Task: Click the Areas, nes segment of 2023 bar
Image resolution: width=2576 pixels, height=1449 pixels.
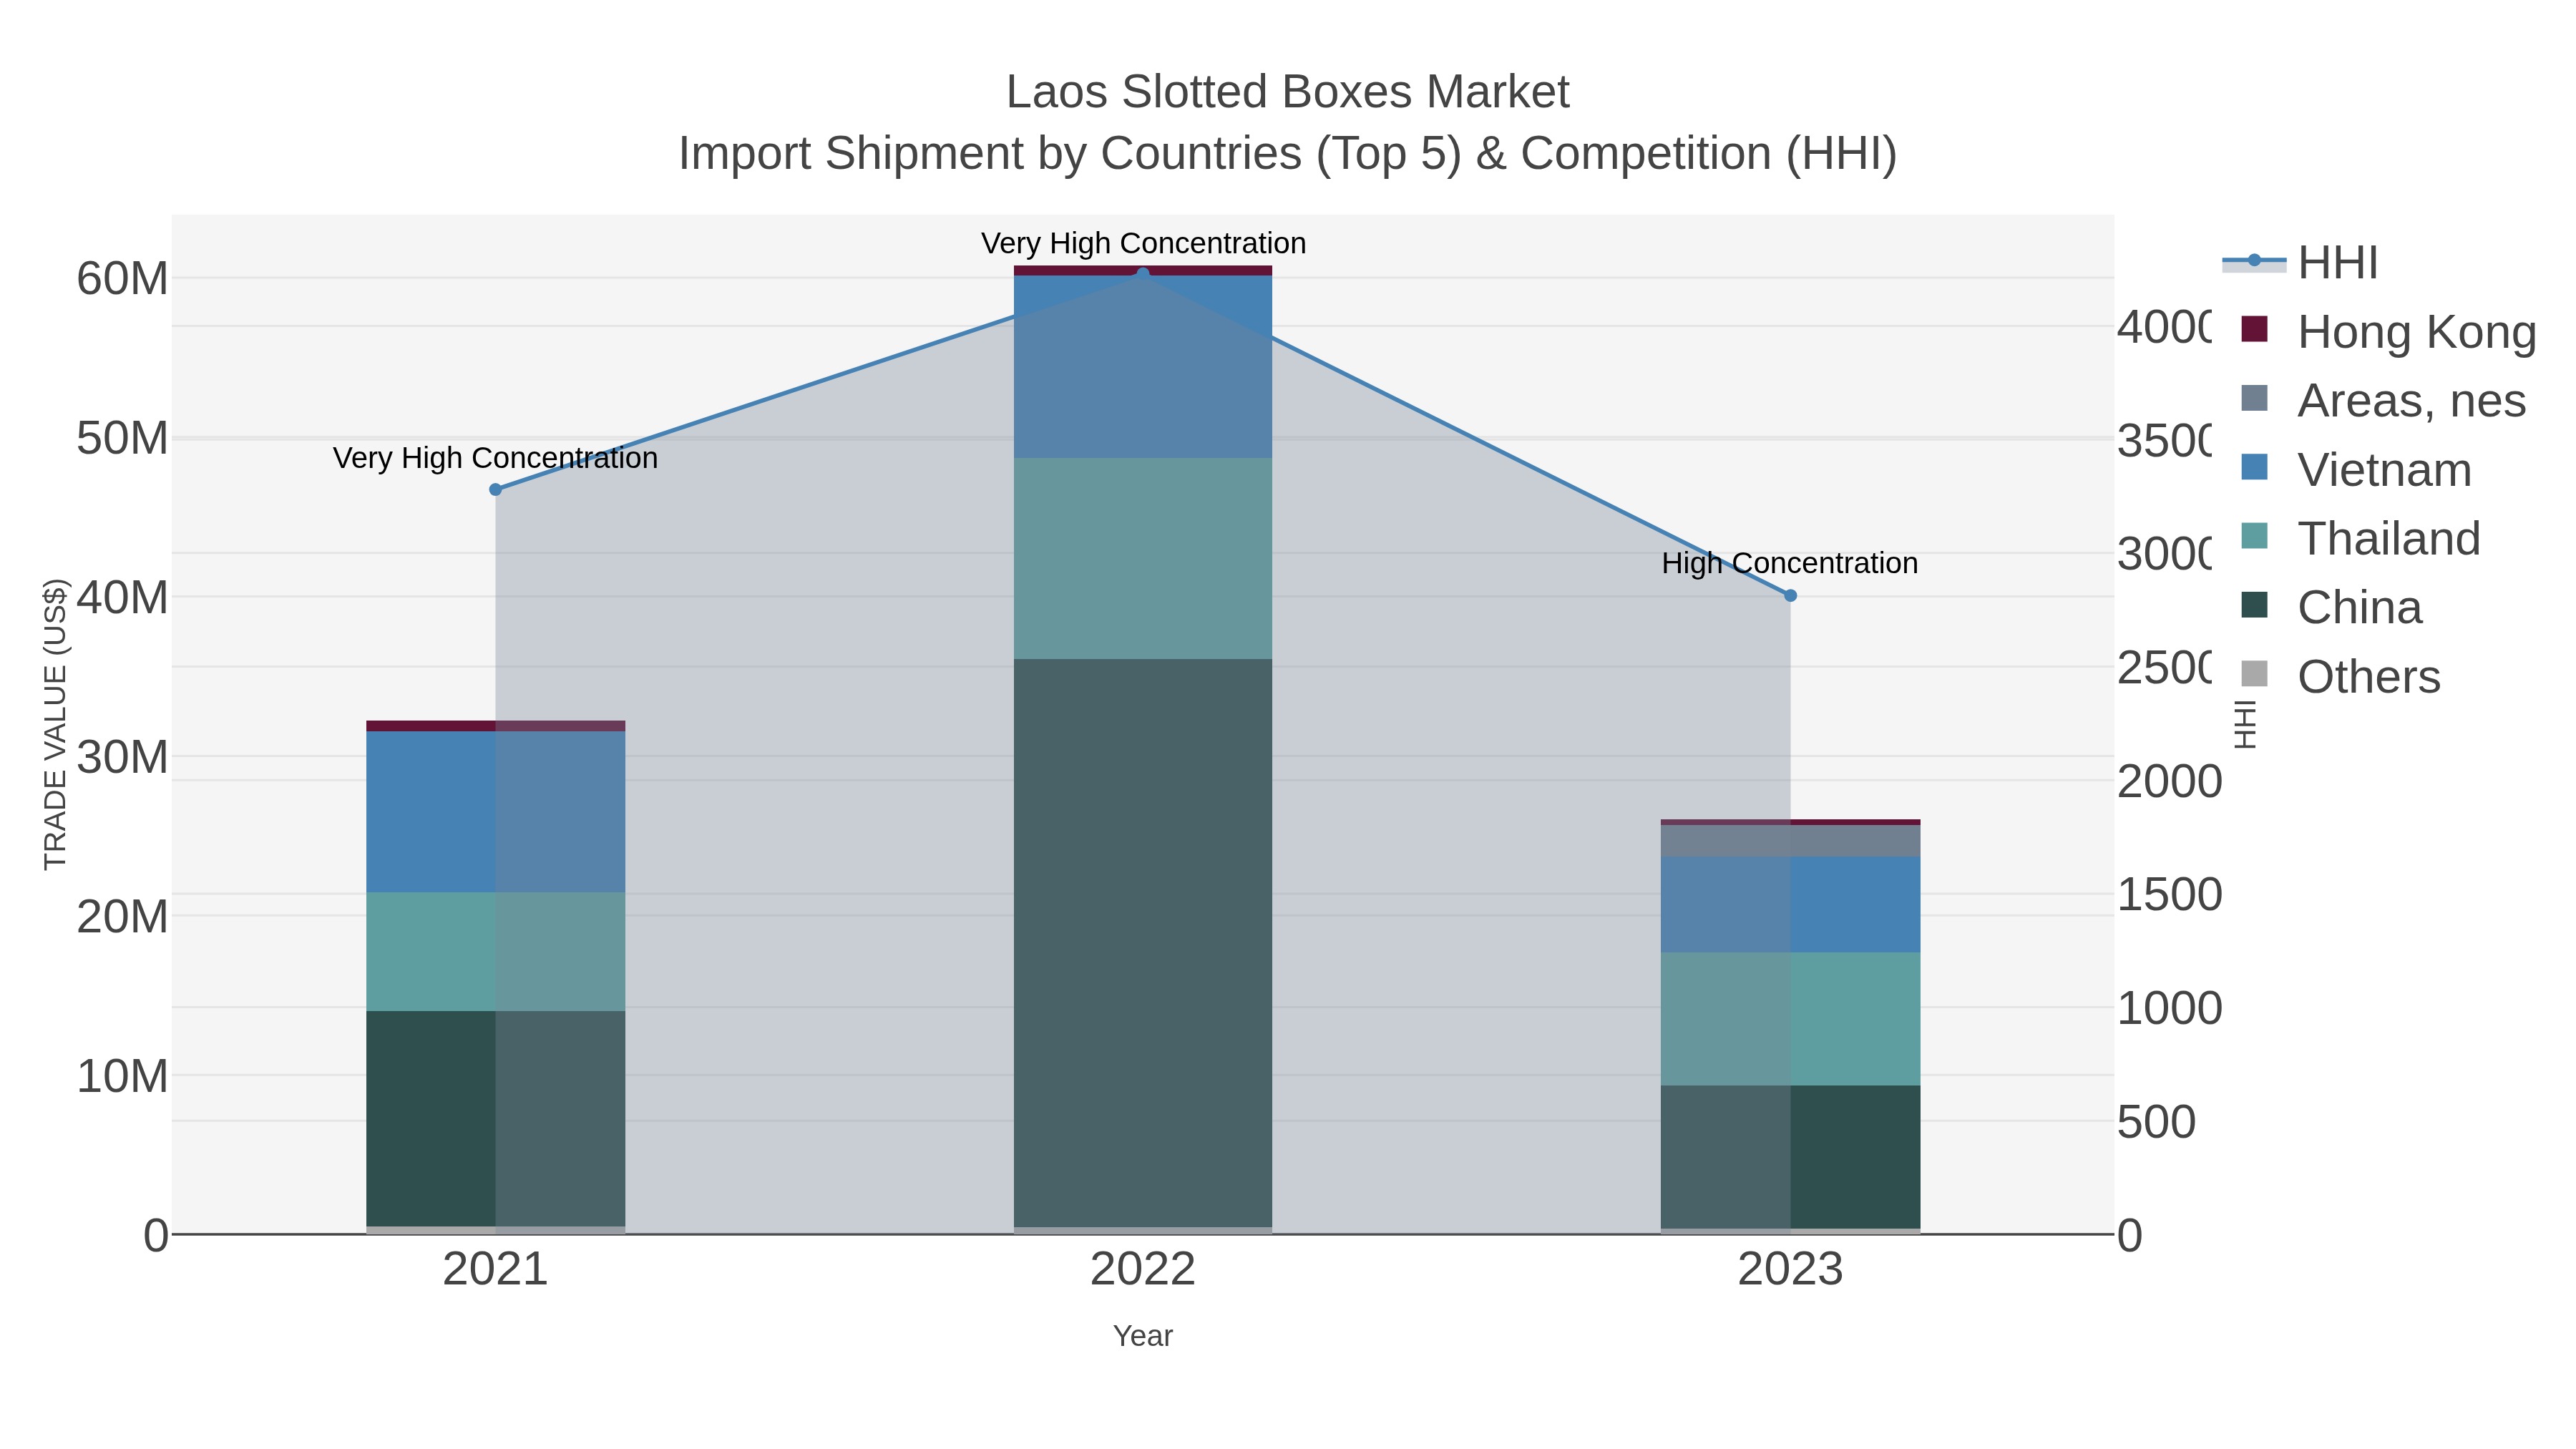Action: coord(1791,841)
